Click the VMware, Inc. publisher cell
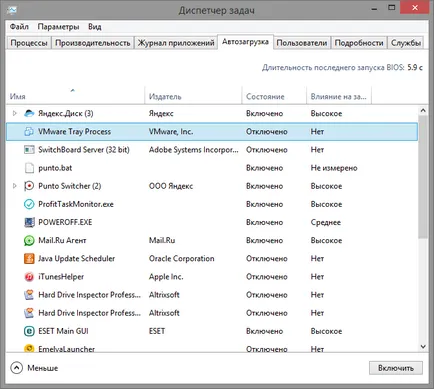 click(x=171, y=132)
